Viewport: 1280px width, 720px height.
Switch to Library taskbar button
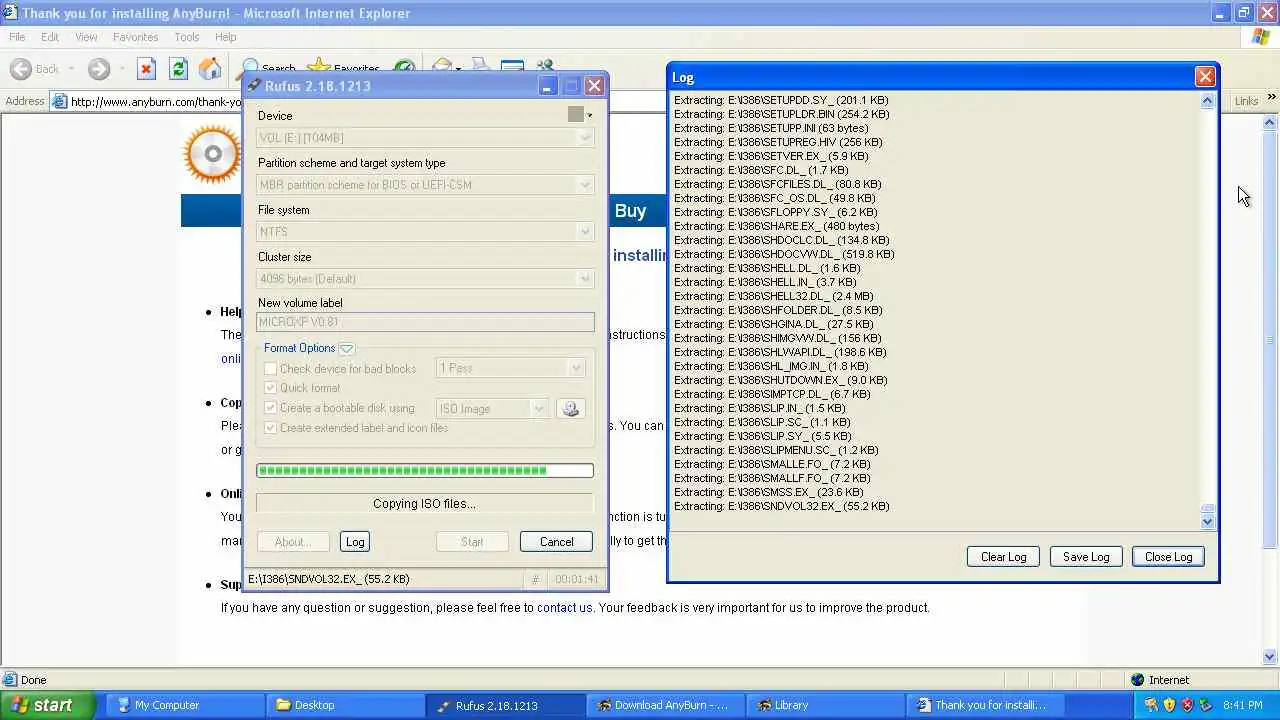pos(825,705)
